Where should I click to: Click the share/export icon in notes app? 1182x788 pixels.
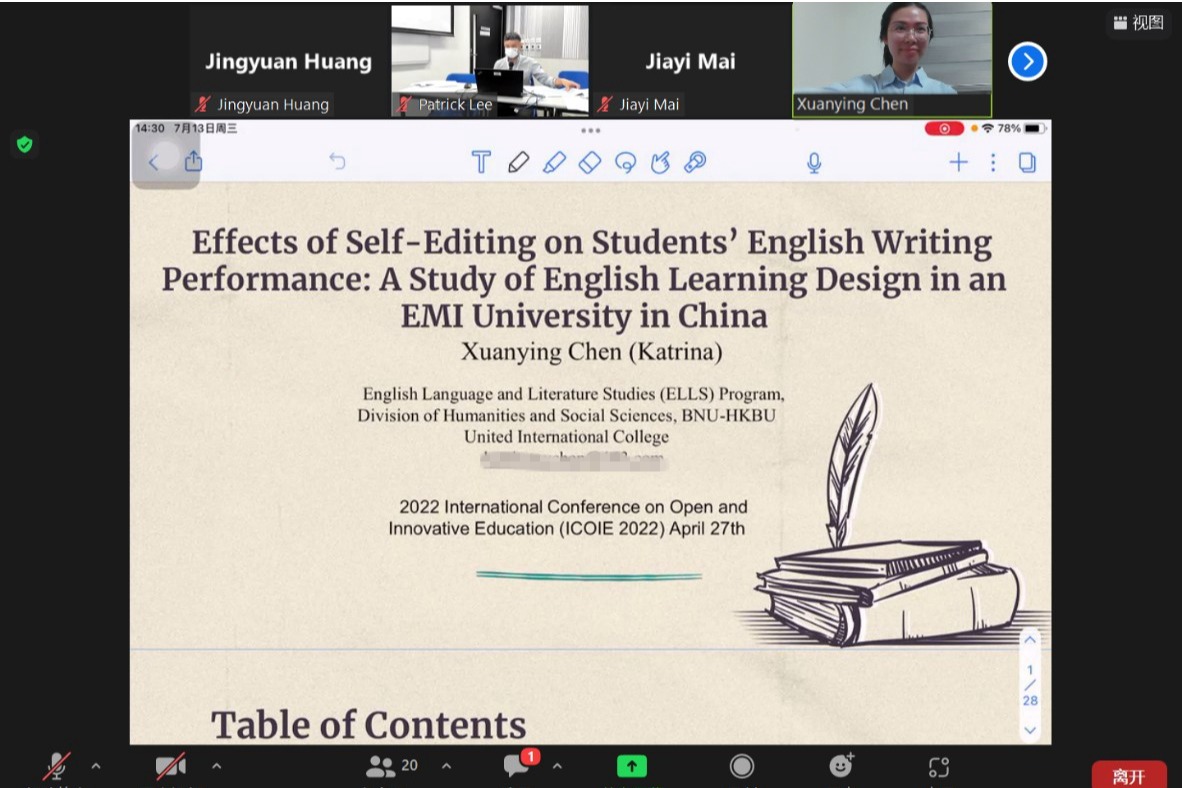pos(193,162)
